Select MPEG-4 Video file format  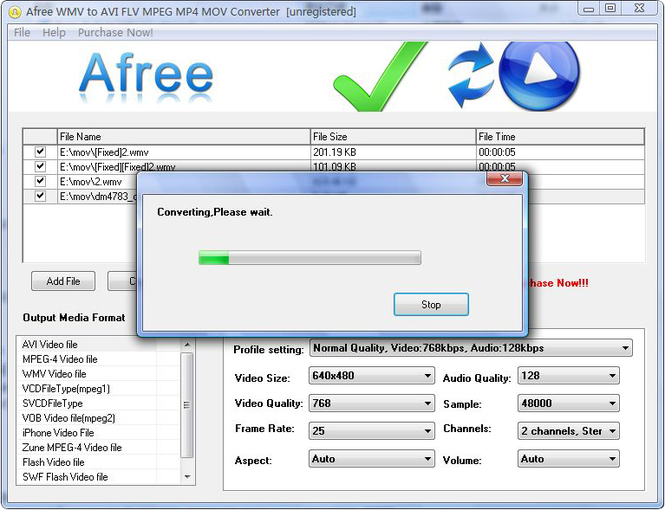pyautogui.click(x=98, y=359)
